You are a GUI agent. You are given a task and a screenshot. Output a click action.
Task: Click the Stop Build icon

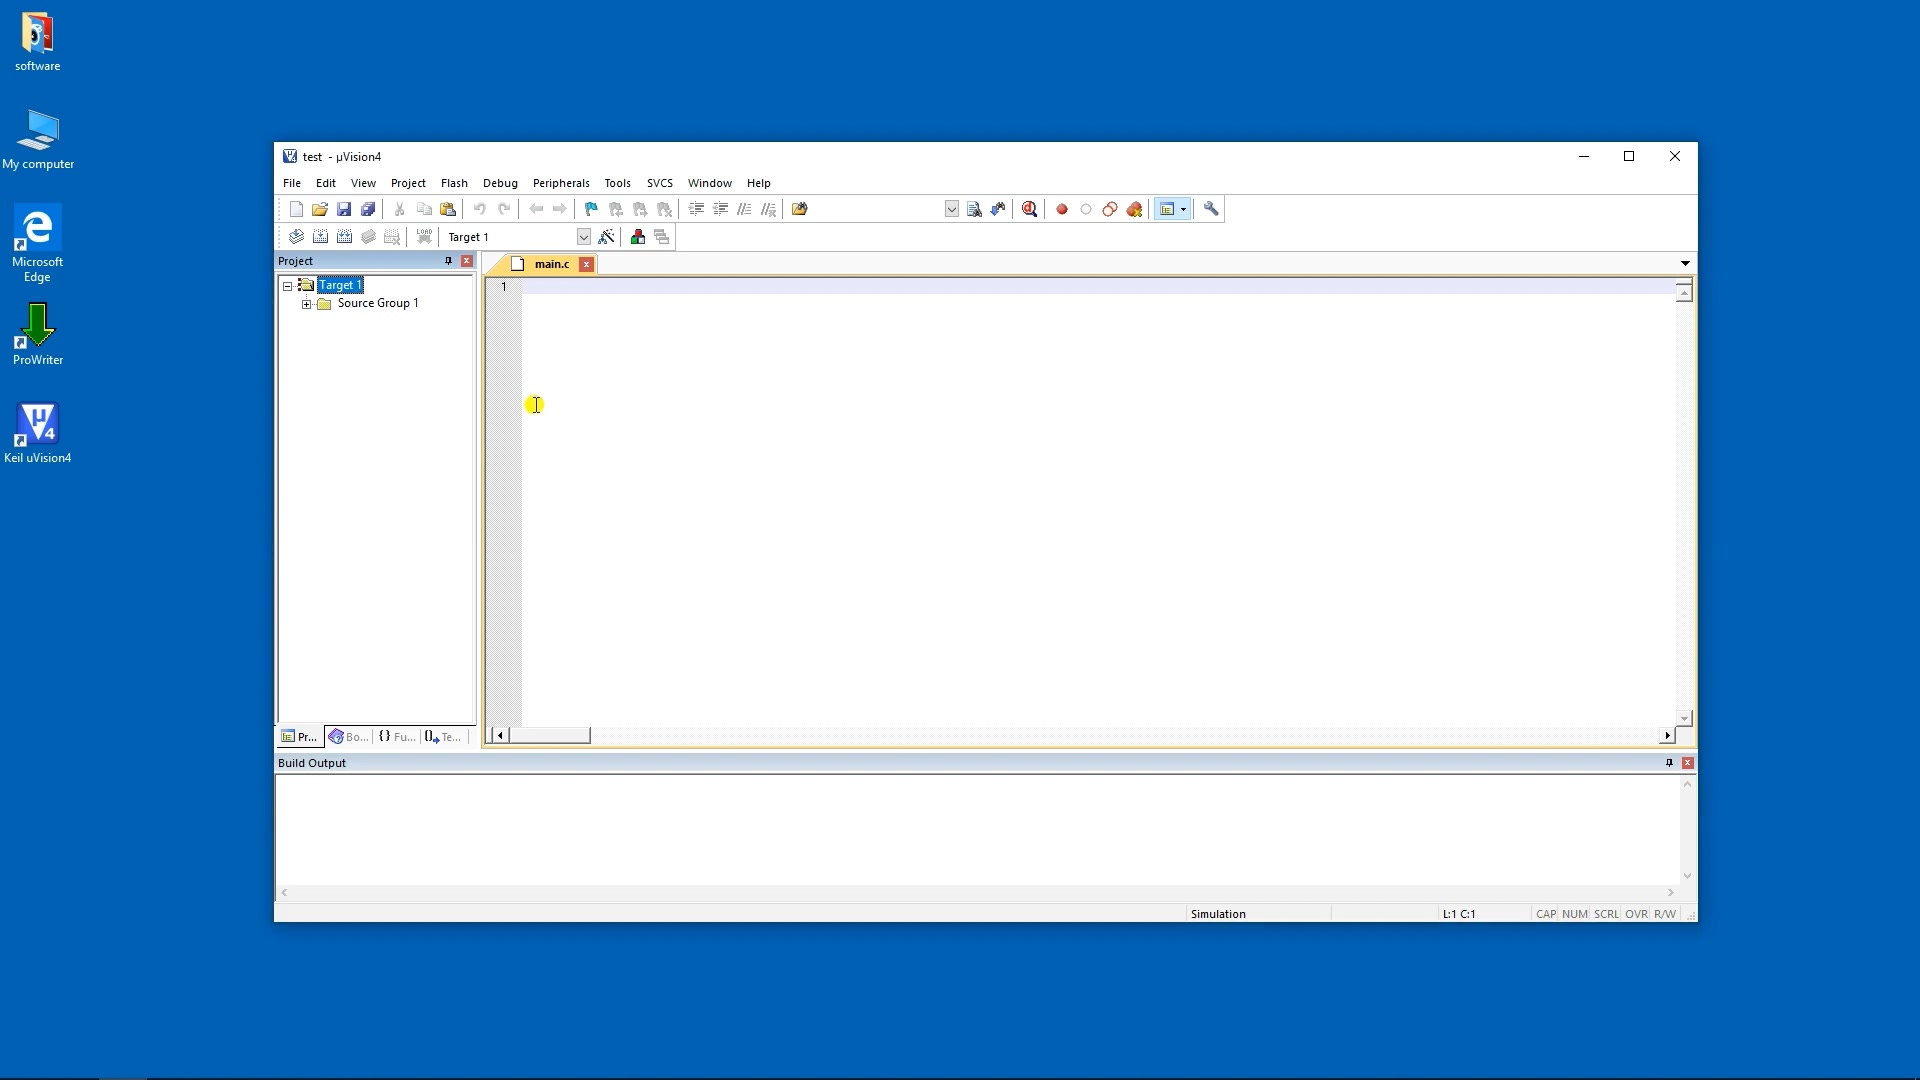coord(392,237)
